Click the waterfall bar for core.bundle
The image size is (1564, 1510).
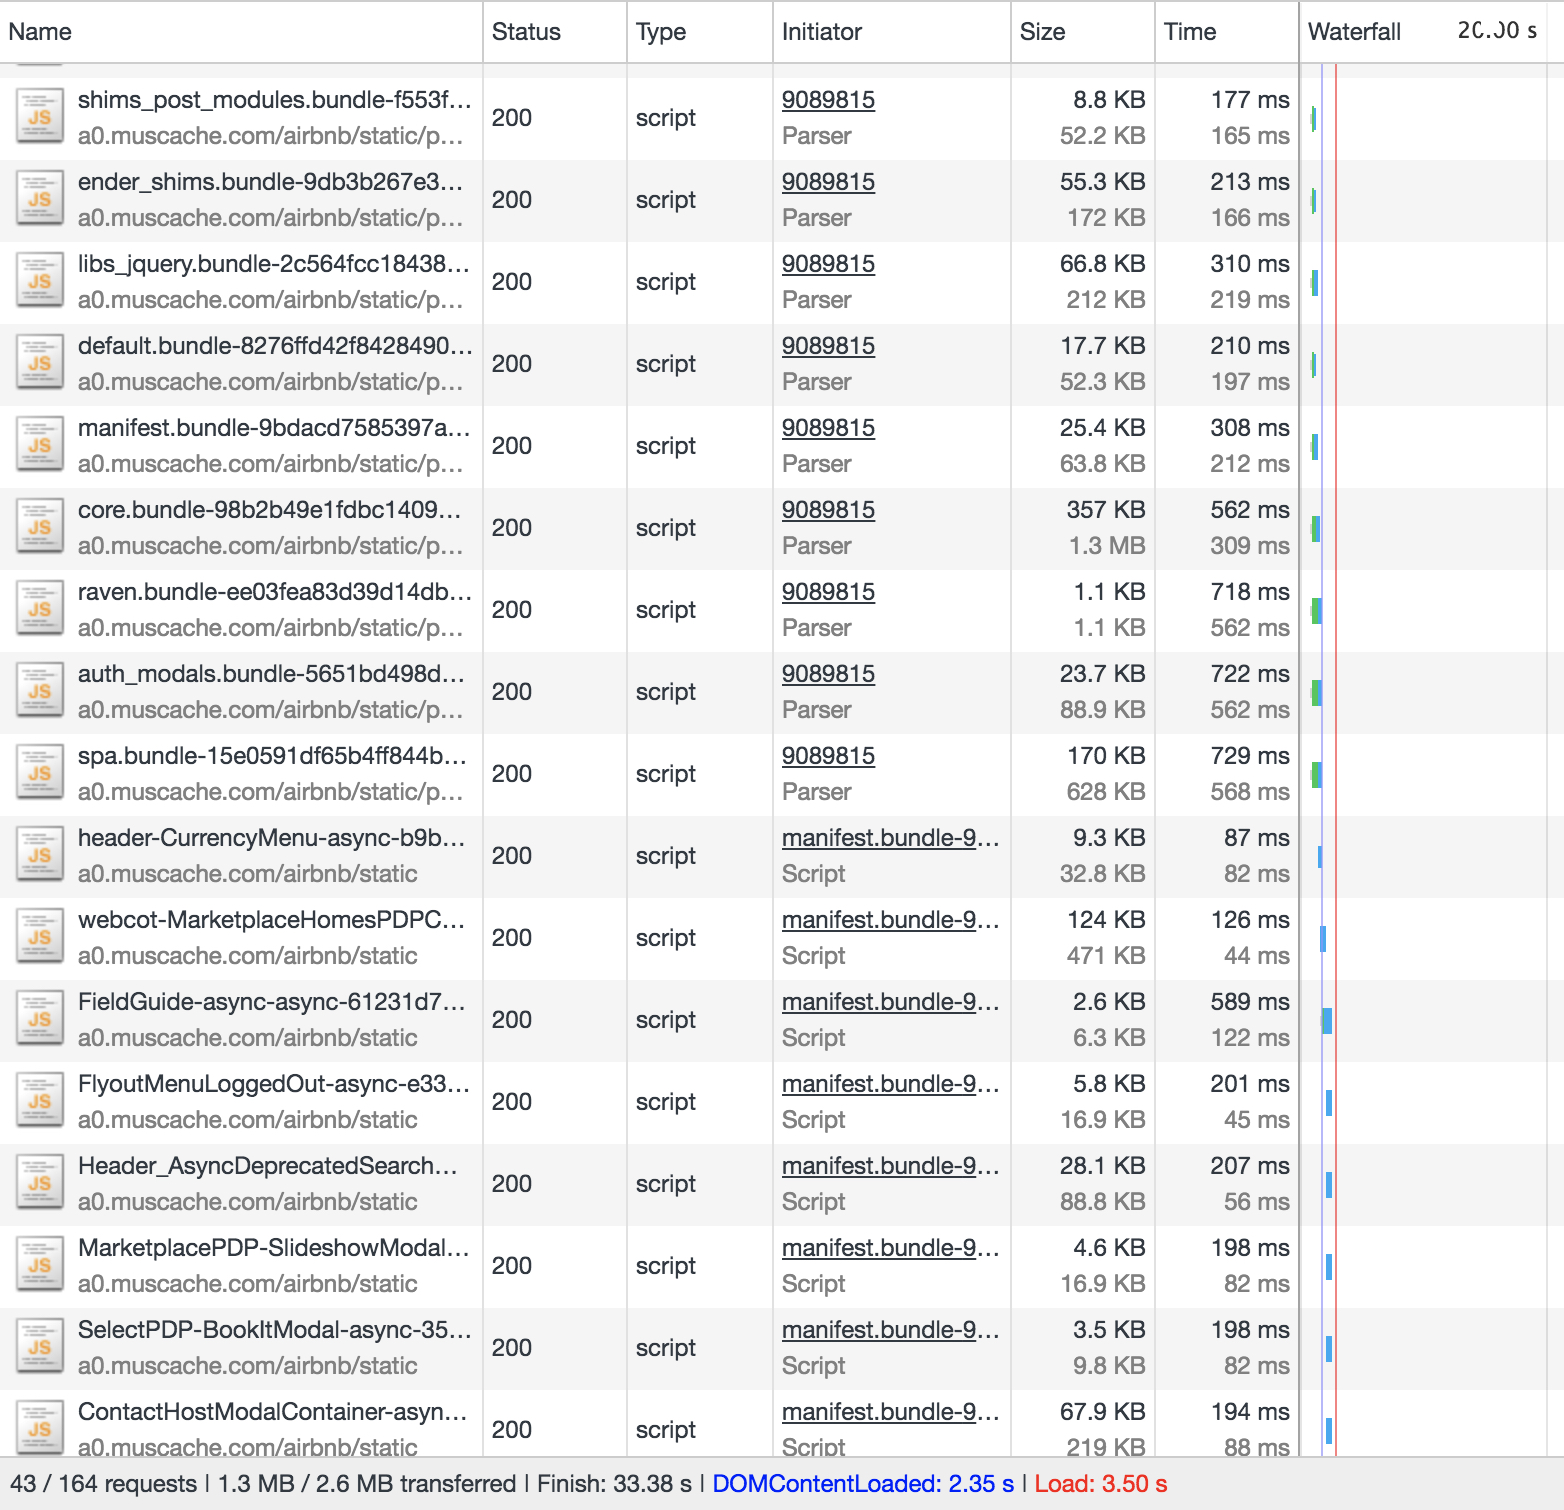tap(1316, 528)
